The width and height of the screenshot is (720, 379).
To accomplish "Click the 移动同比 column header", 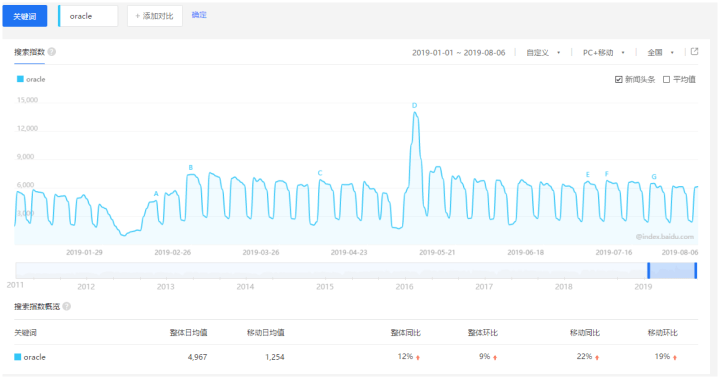I will pyautogui.click(x=585, y=333).
